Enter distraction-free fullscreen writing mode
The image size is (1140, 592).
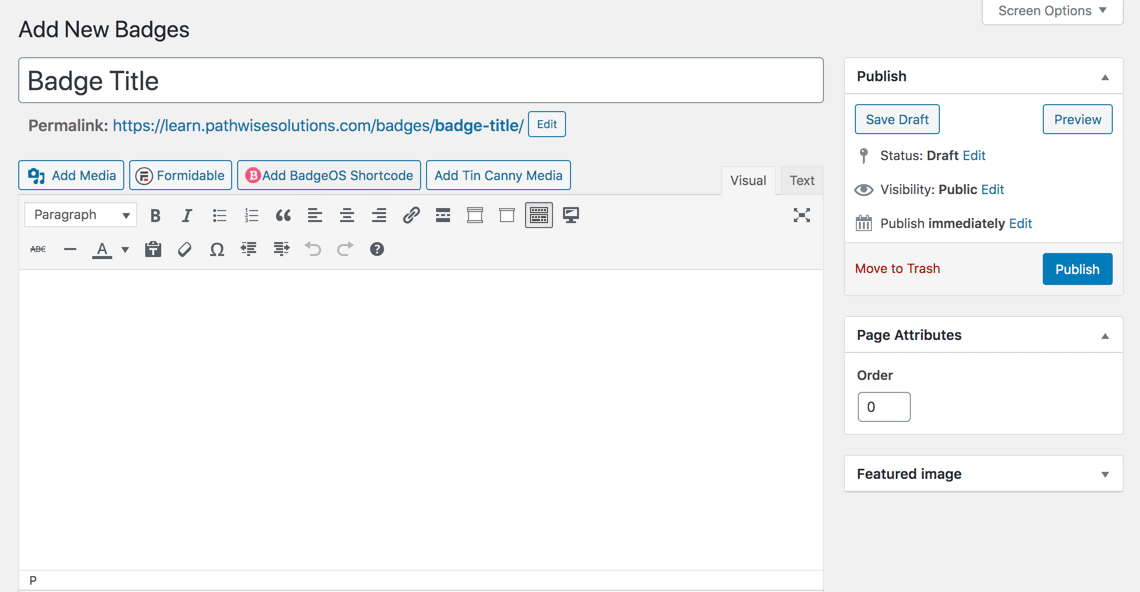coord(801,215)
